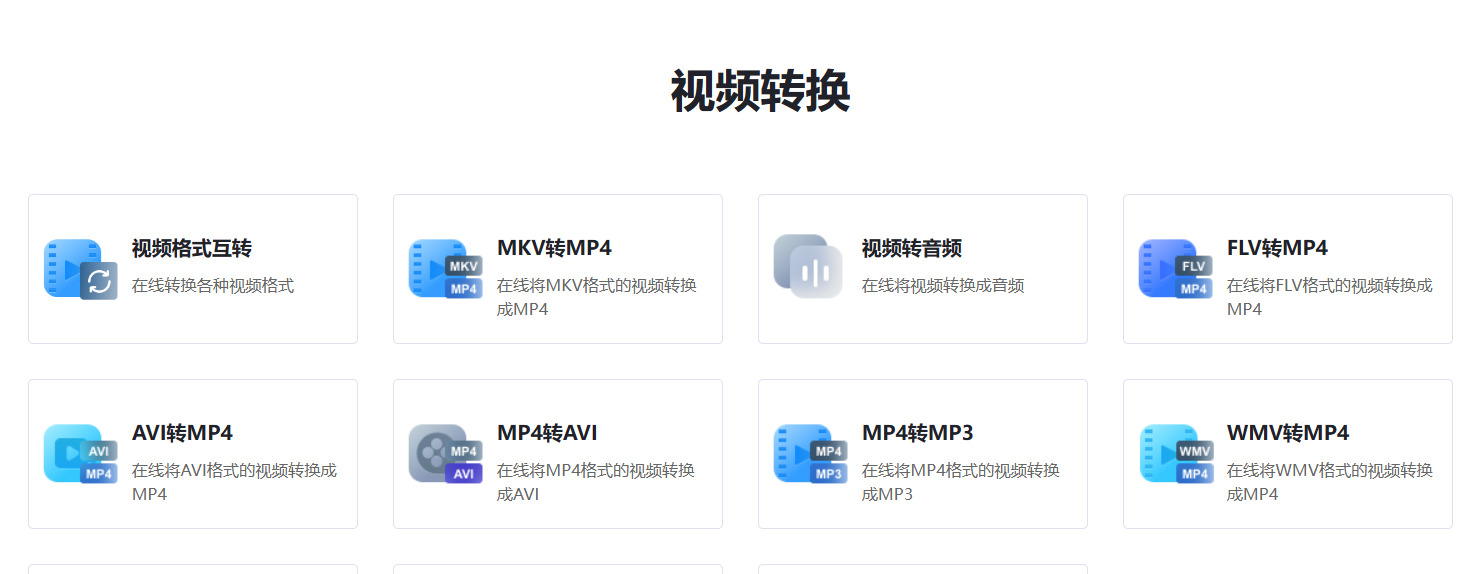The height and width of the screenshot is (574, 1475).
Task: Open the FLV转MP4 title link
Action: click(1277, 248)
